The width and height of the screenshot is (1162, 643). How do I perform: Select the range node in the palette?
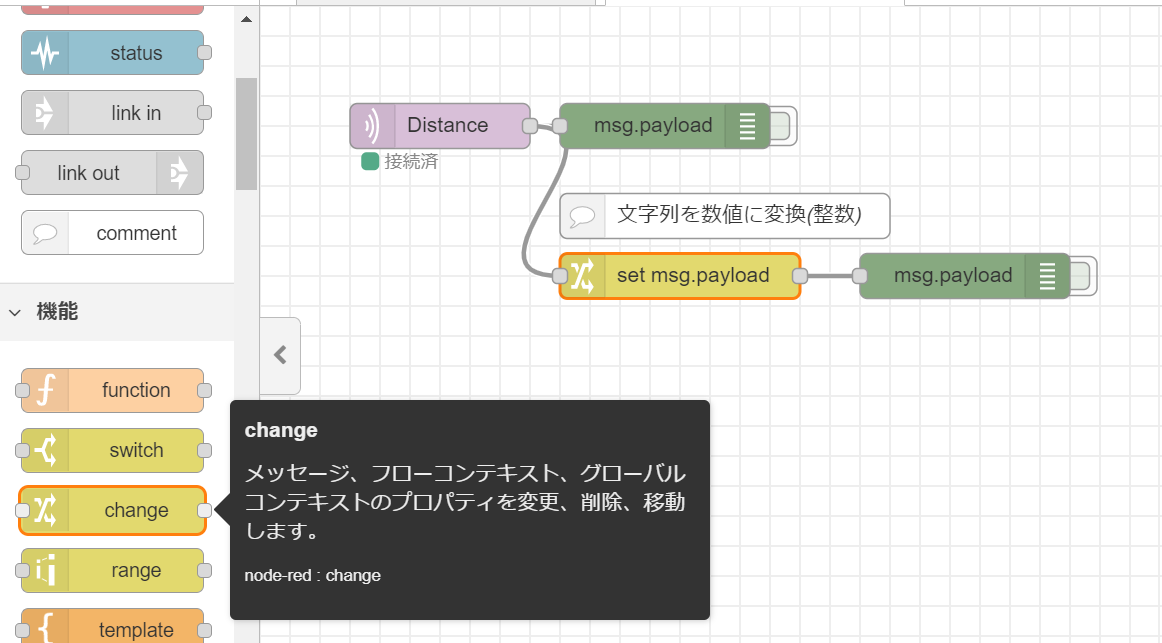click(112, 570)
